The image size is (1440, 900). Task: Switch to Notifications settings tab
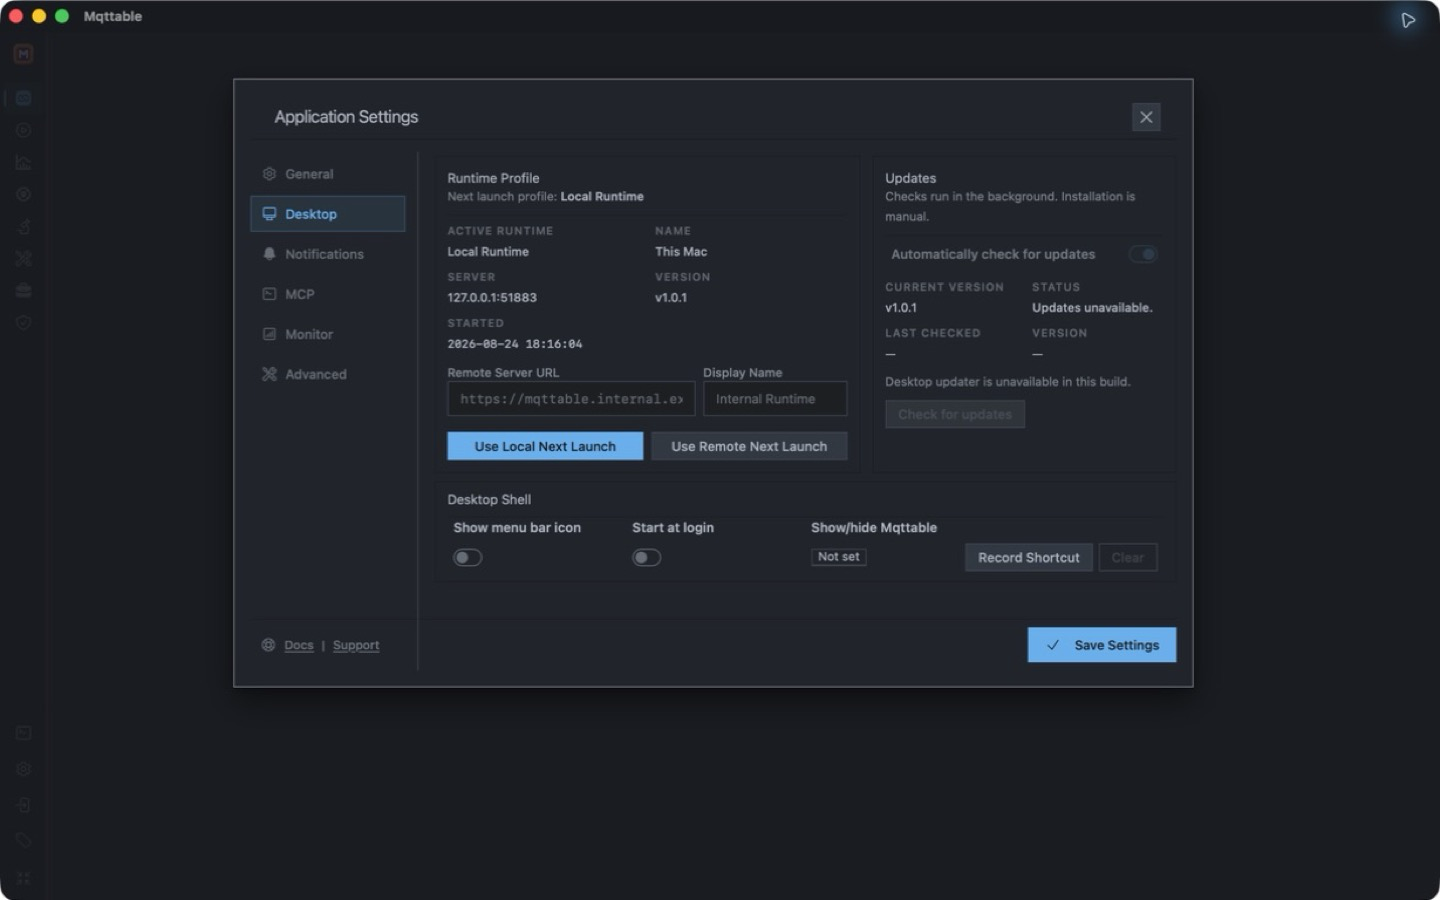pos(327,254)
